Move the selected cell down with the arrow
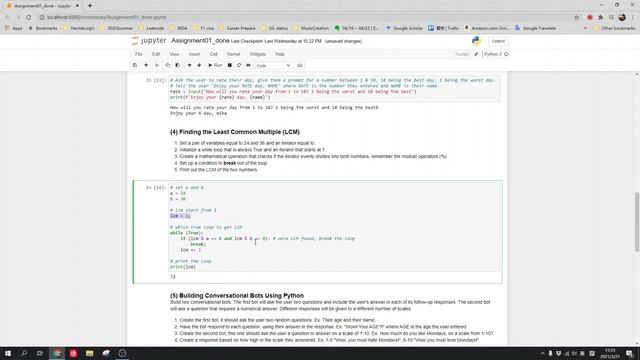This screenshot has width=640, height=360. (x=199, y=65)
